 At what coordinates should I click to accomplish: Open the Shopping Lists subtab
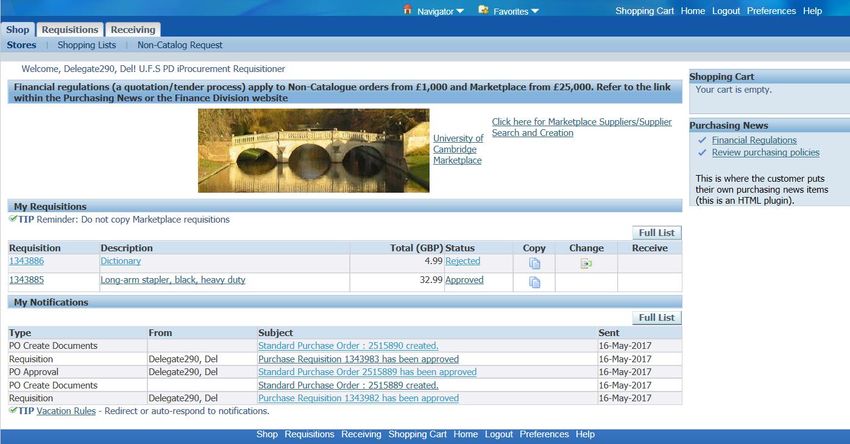pyautogui.click(x=87, y=45)
